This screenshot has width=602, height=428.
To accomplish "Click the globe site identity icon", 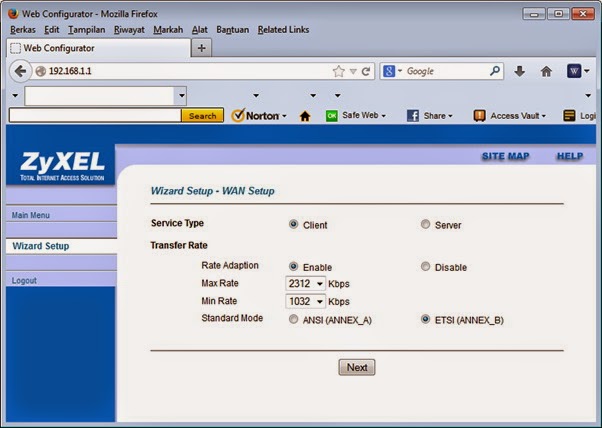I will coord(40,71).
